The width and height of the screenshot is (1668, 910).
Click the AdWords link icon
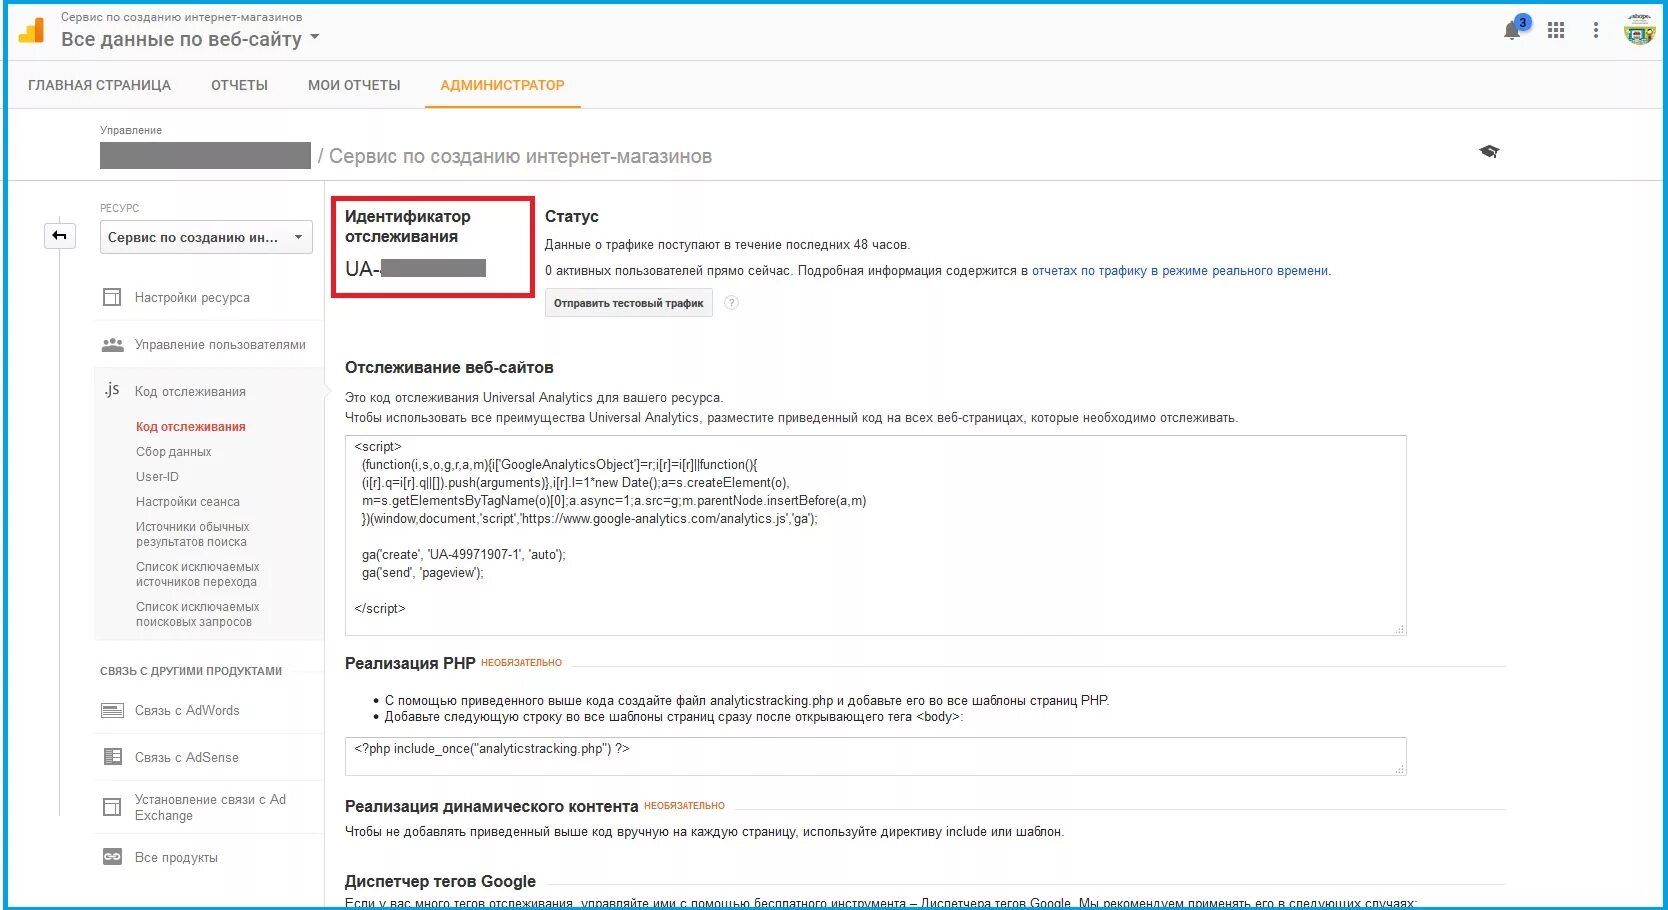coord(112,711)
